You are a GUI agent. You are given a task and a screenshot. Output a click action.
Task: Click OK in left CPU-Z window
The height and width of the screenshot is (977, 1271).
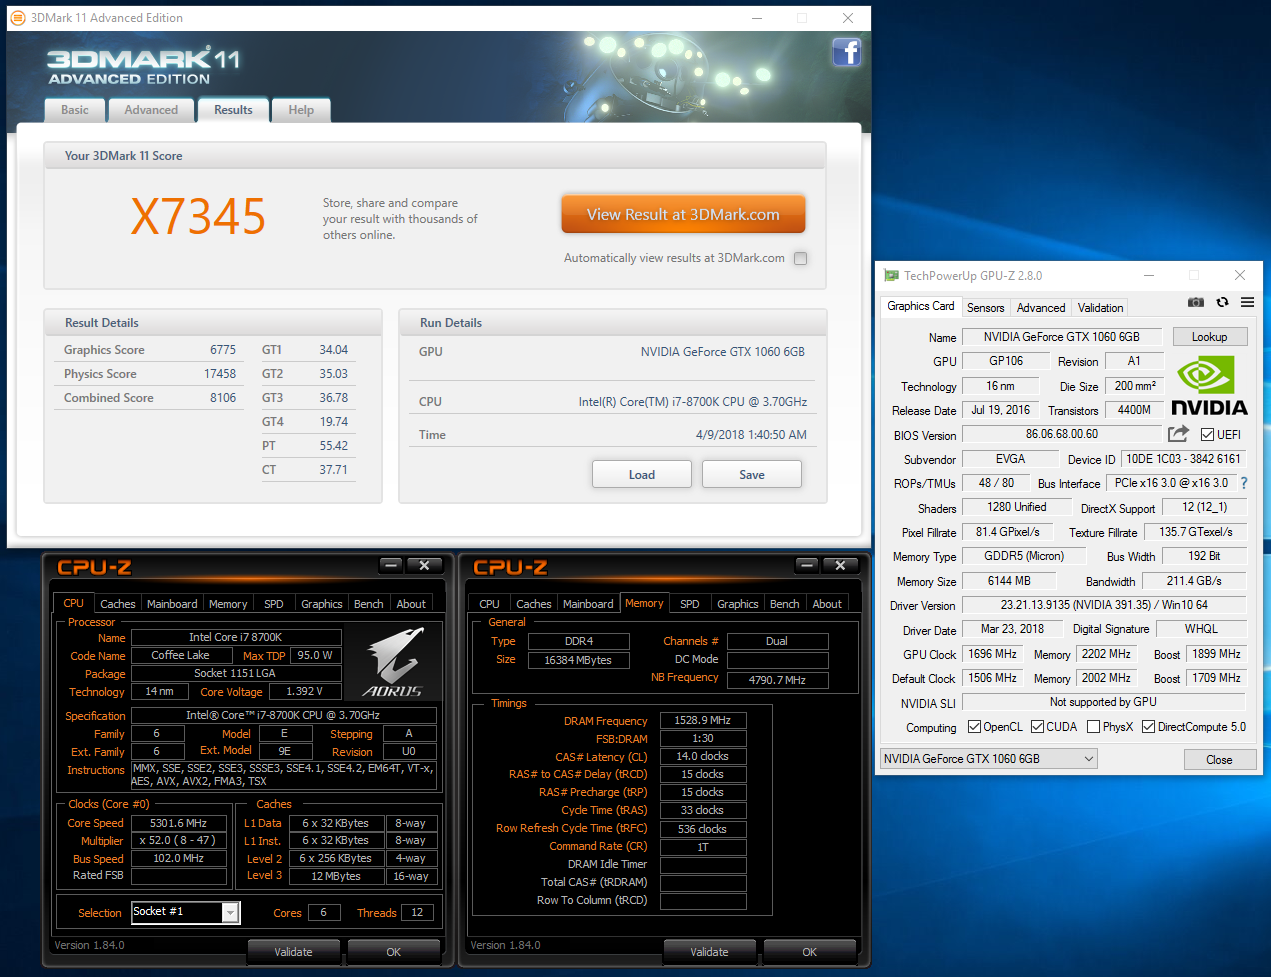pyautogui.click(x=394, y=952)
